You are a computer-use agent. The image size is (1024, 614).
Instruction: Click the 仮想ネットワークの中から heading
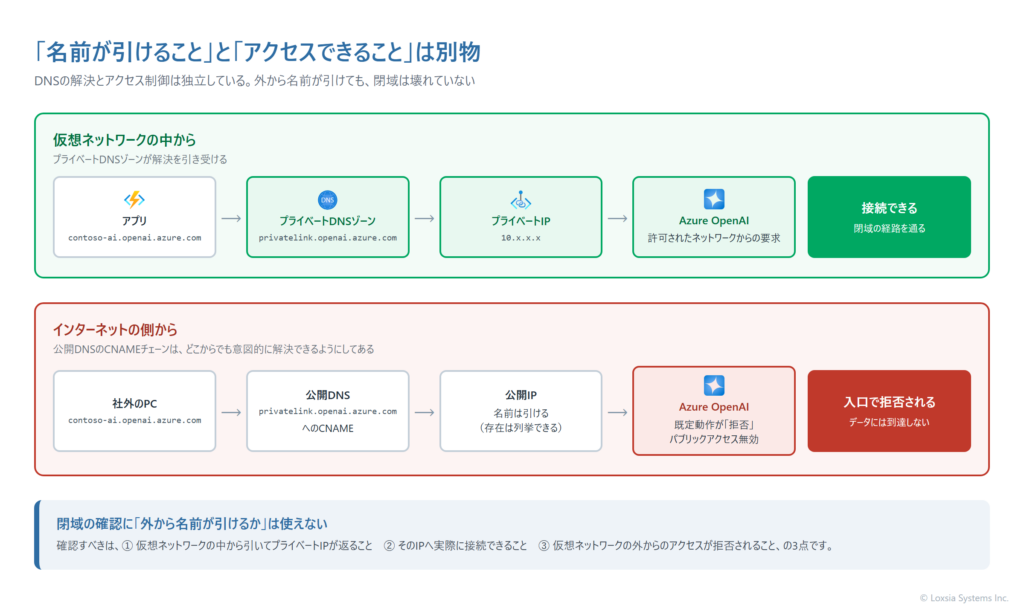(x=125, y=140)
